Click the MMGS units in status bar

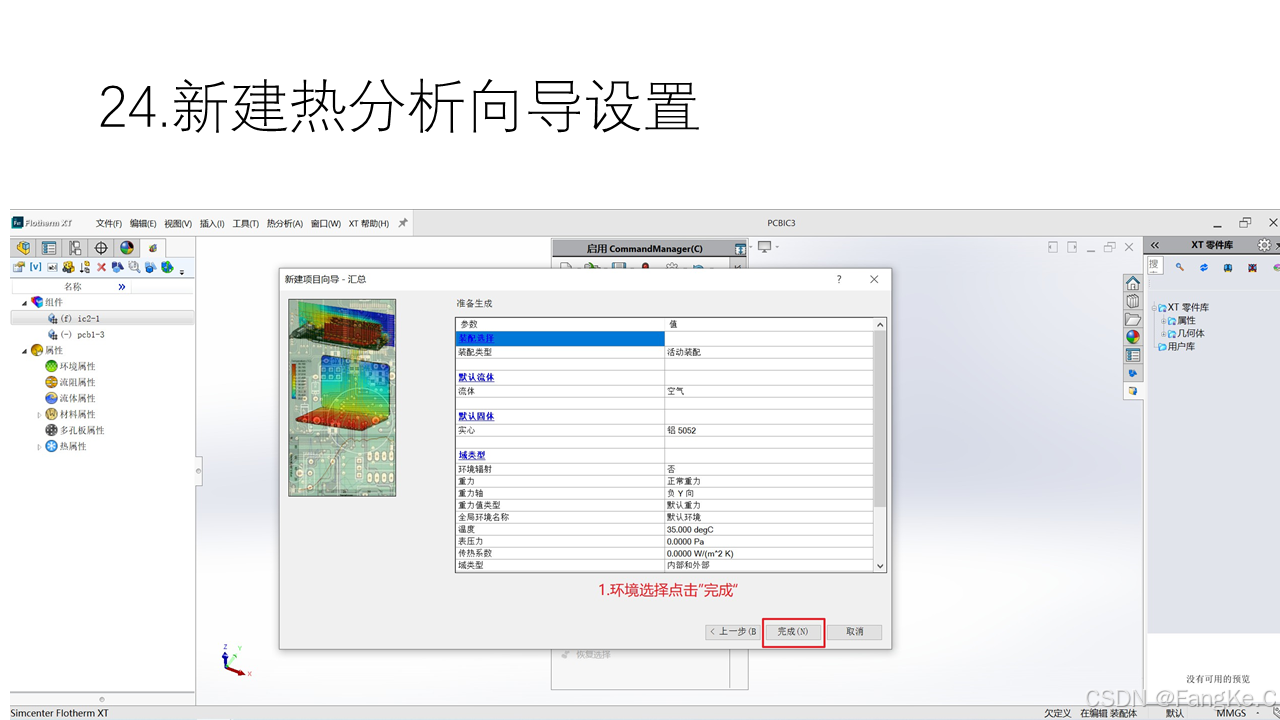click(1231, 713)
